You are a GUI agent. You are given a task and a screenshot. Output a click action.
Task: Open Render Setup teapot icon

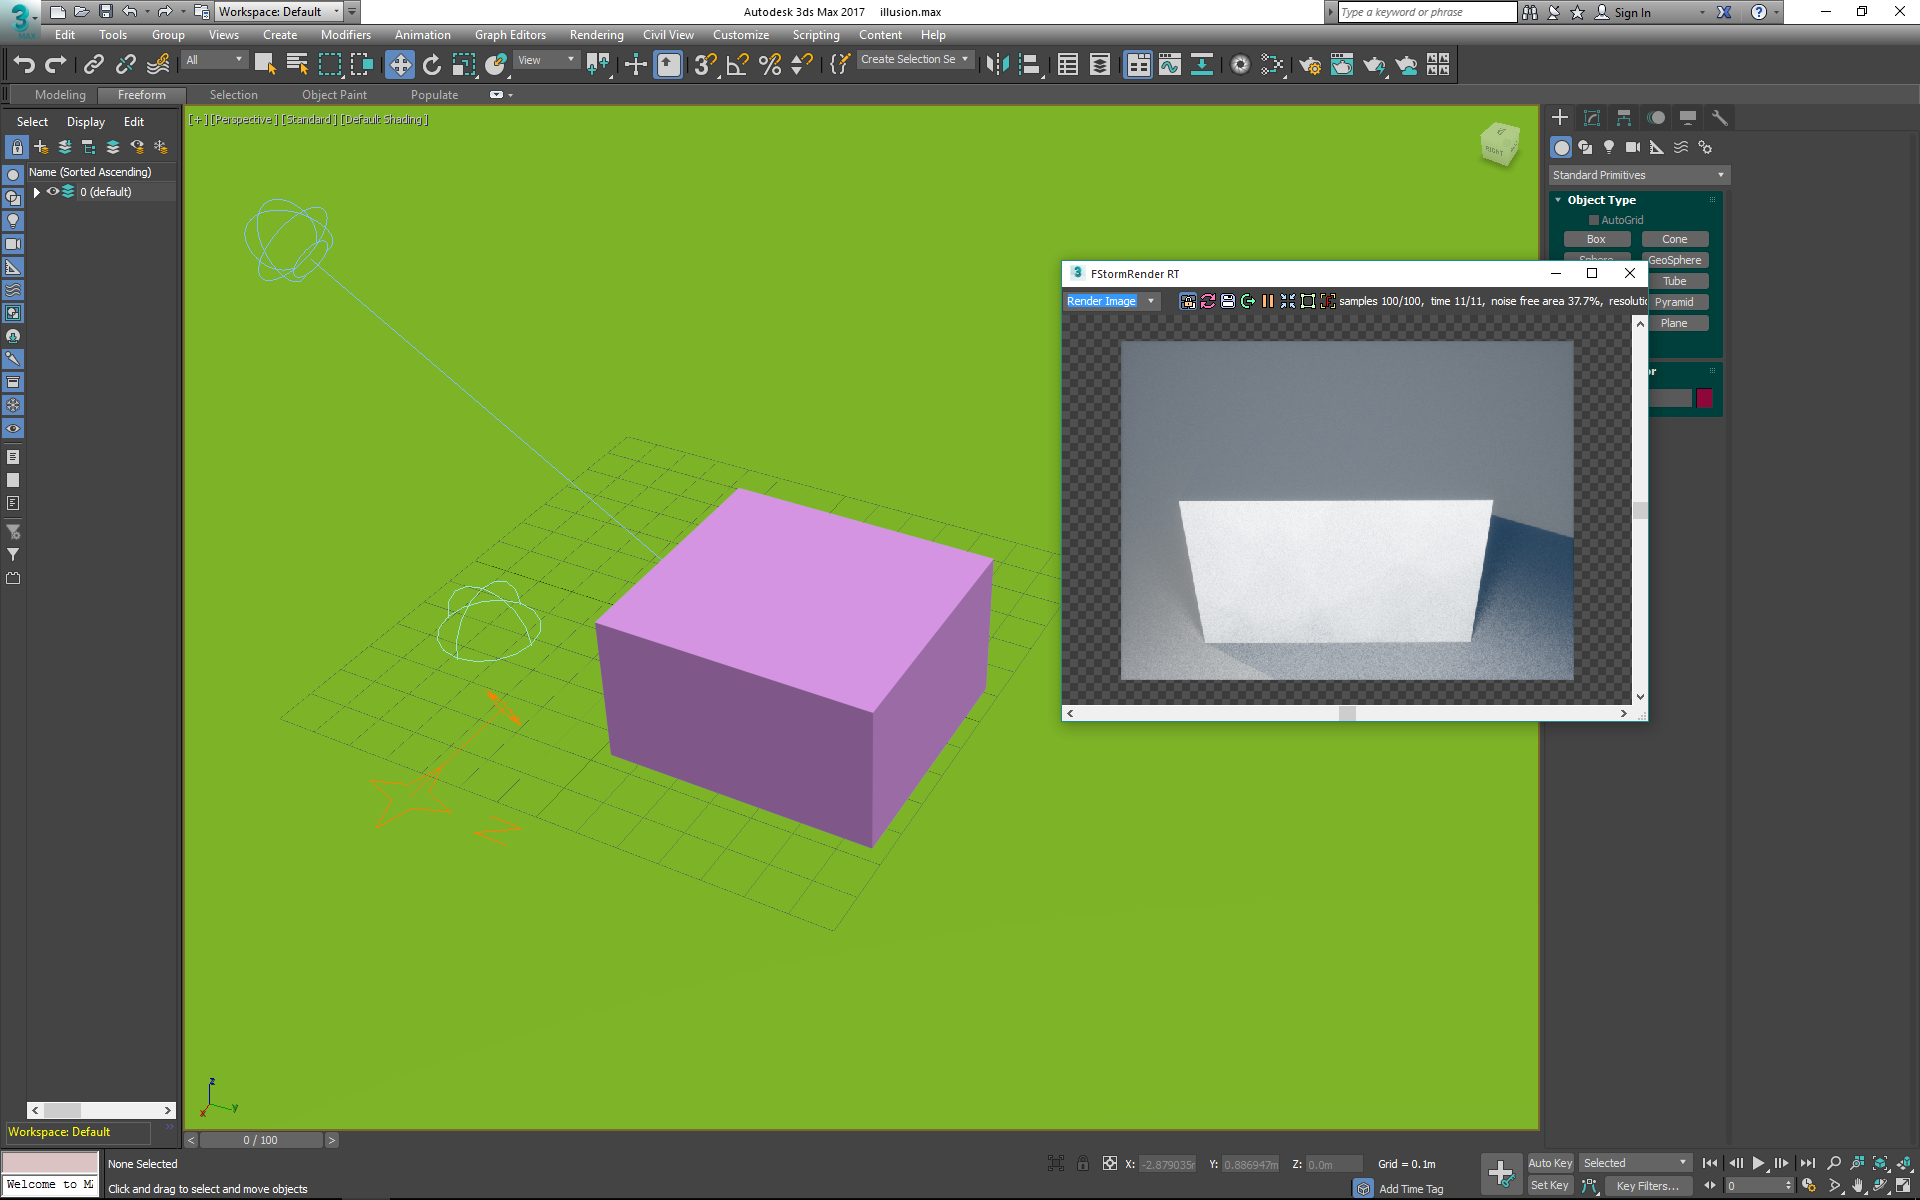(x=1309, y=65)
